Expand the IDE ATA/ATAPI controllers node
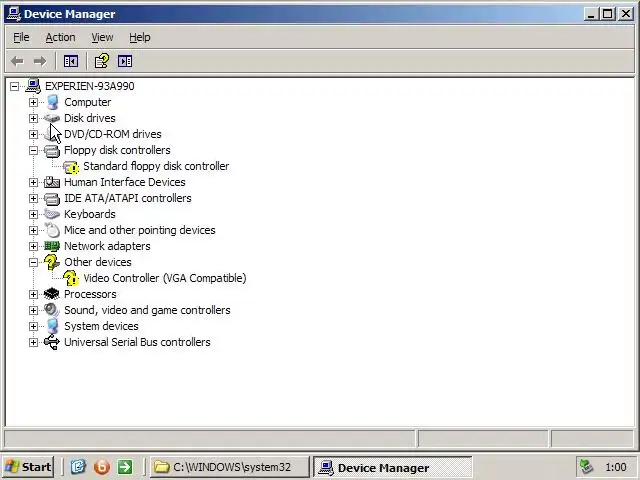This screenshot has width=640, height=480. point(33,198)
